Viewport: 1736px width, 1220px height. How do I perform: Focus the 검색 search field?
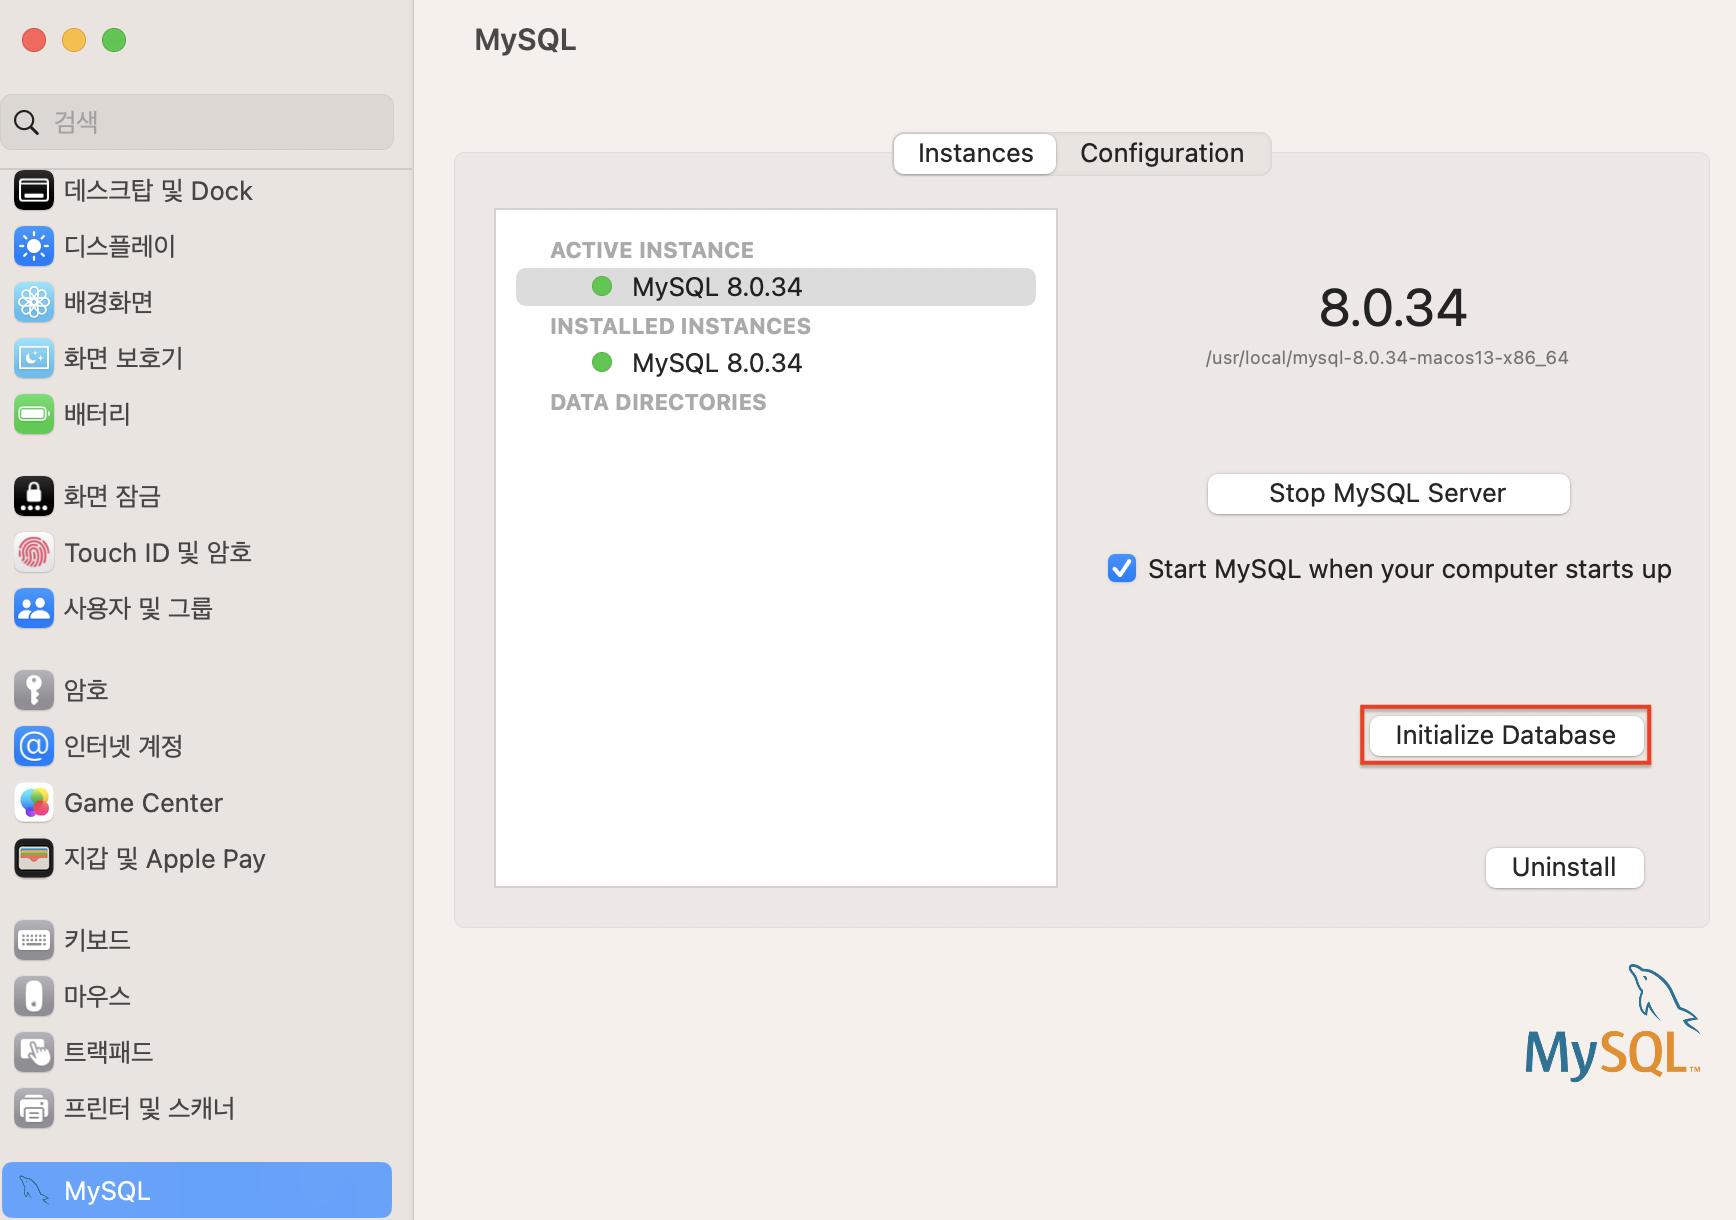[x=198, y=122]
